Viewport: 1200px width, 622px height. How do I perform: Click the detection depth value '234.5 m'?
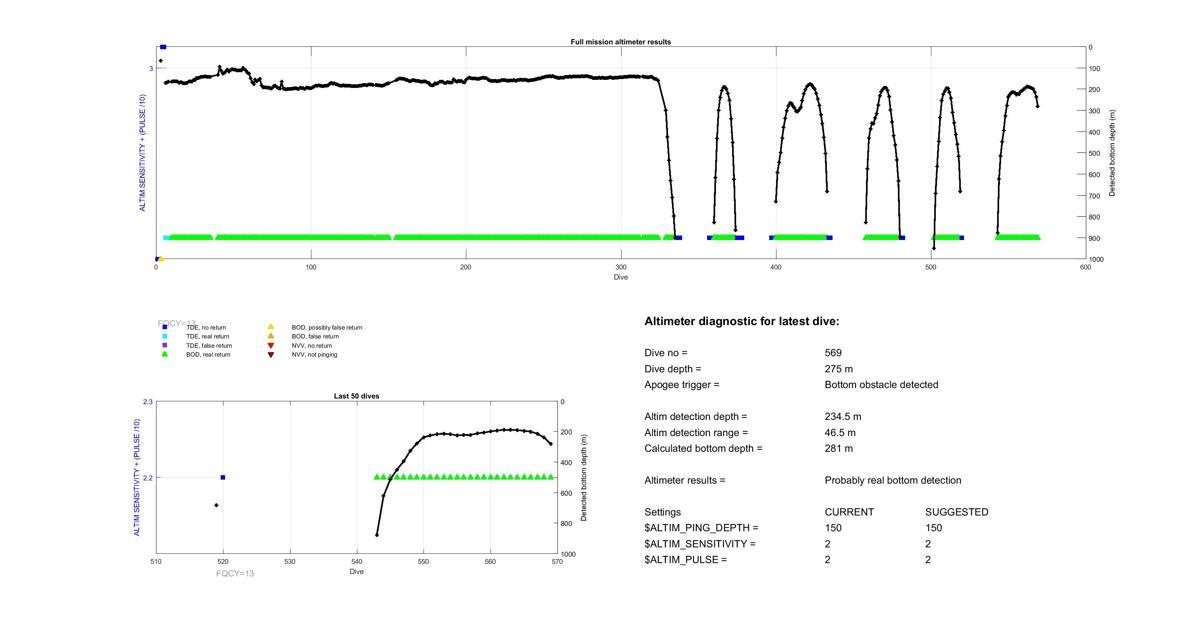tap(843, 417)
